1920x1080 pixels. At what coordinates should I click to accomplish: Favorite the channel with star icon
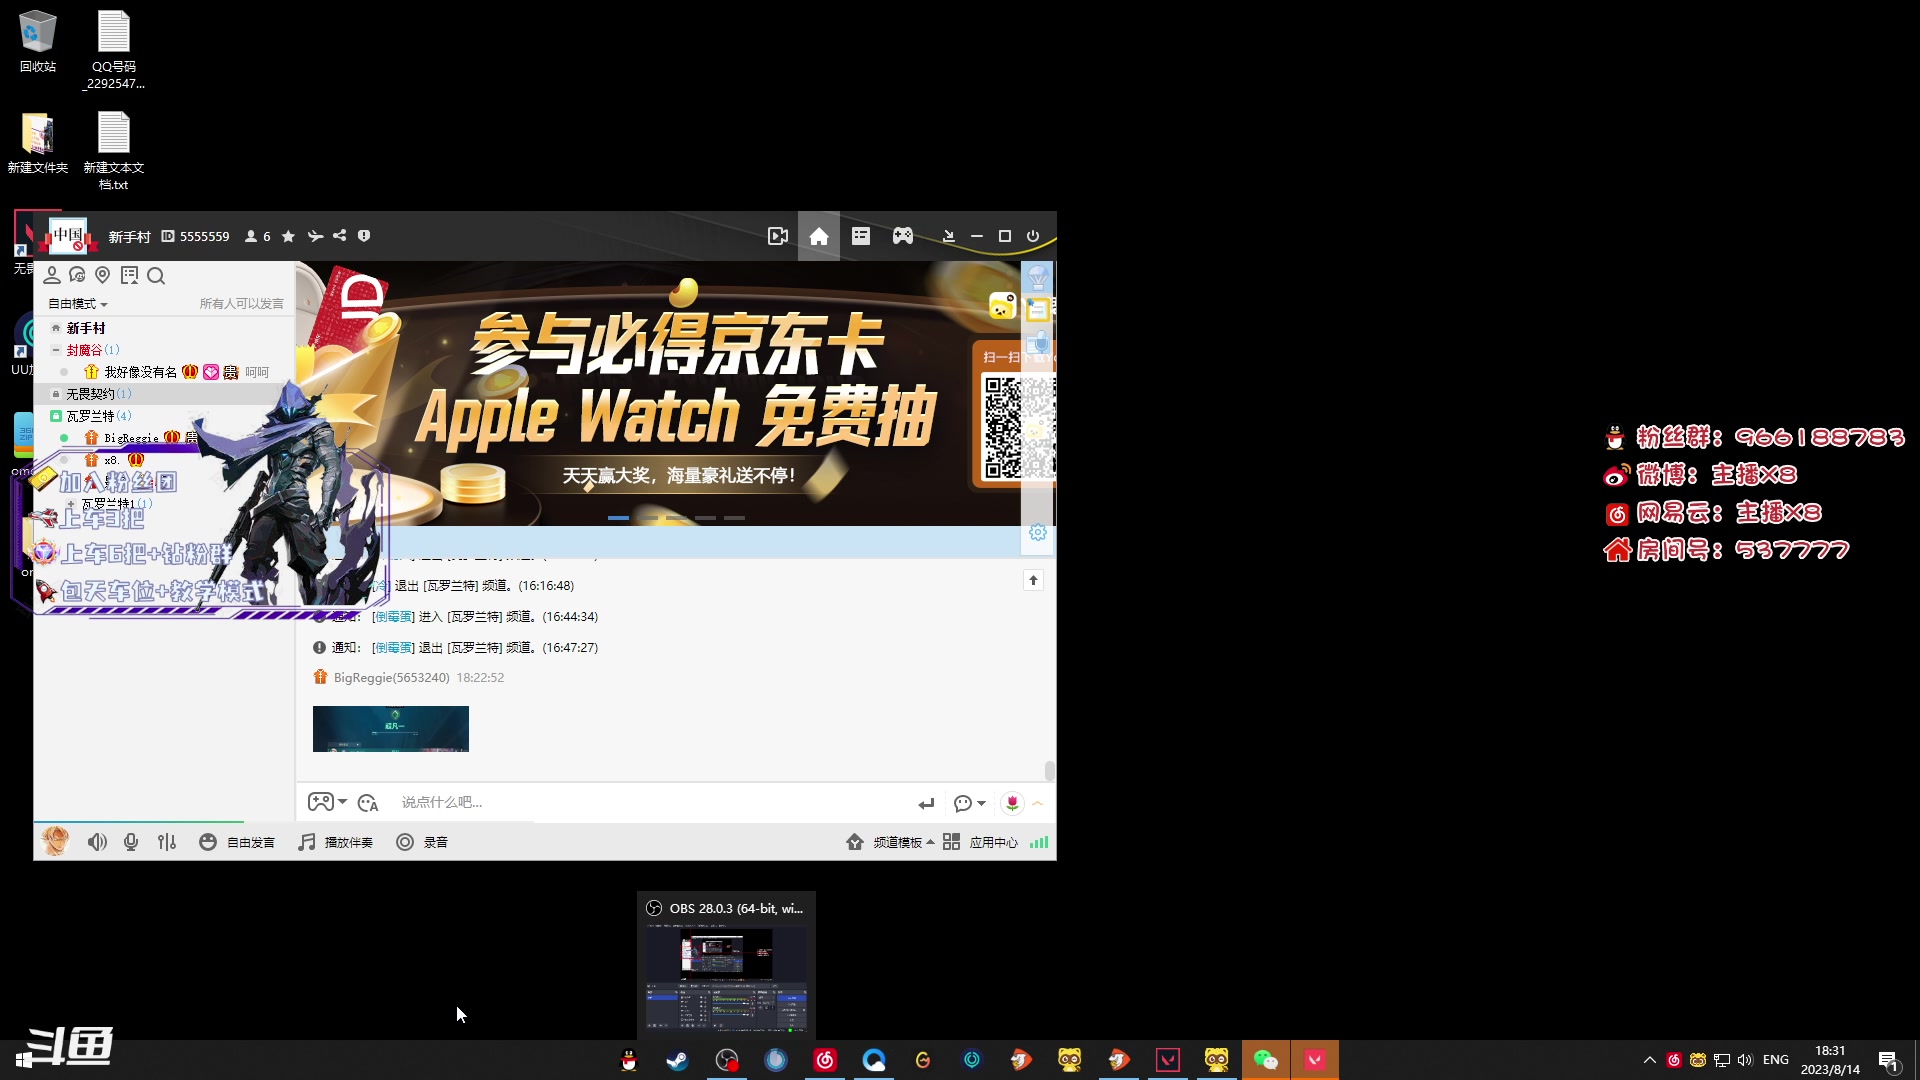[288, 236]
